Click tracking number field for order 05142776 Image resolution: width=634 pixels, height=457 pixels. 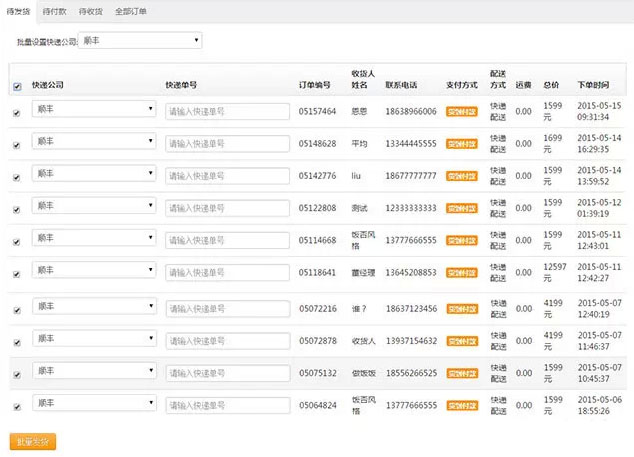(x=227, y=176)
